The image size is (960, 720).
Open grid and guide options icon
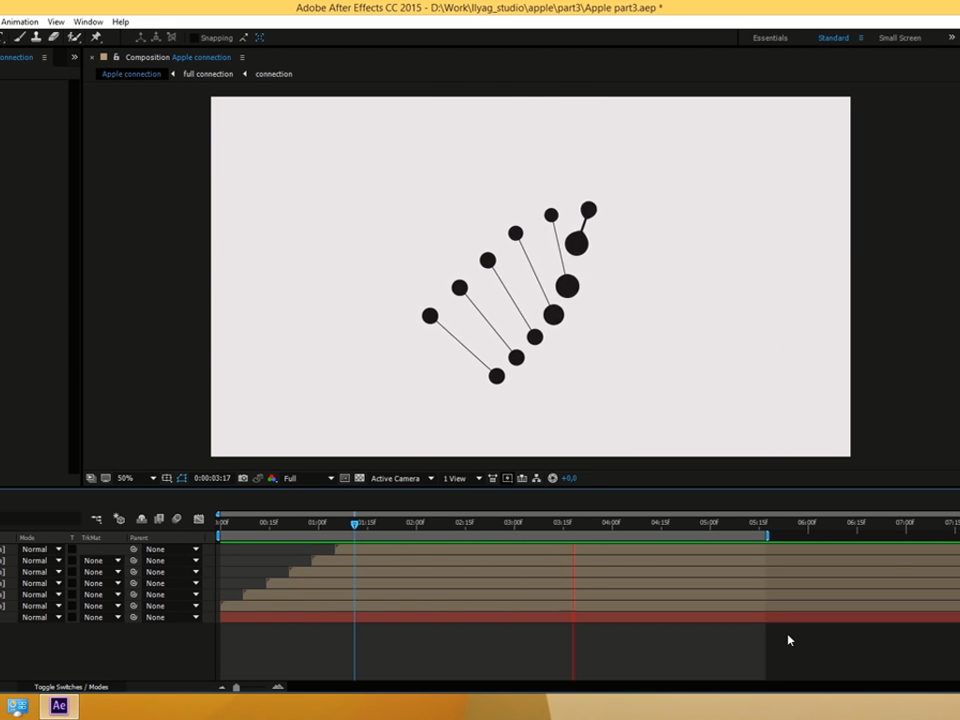tap(167, 478)
